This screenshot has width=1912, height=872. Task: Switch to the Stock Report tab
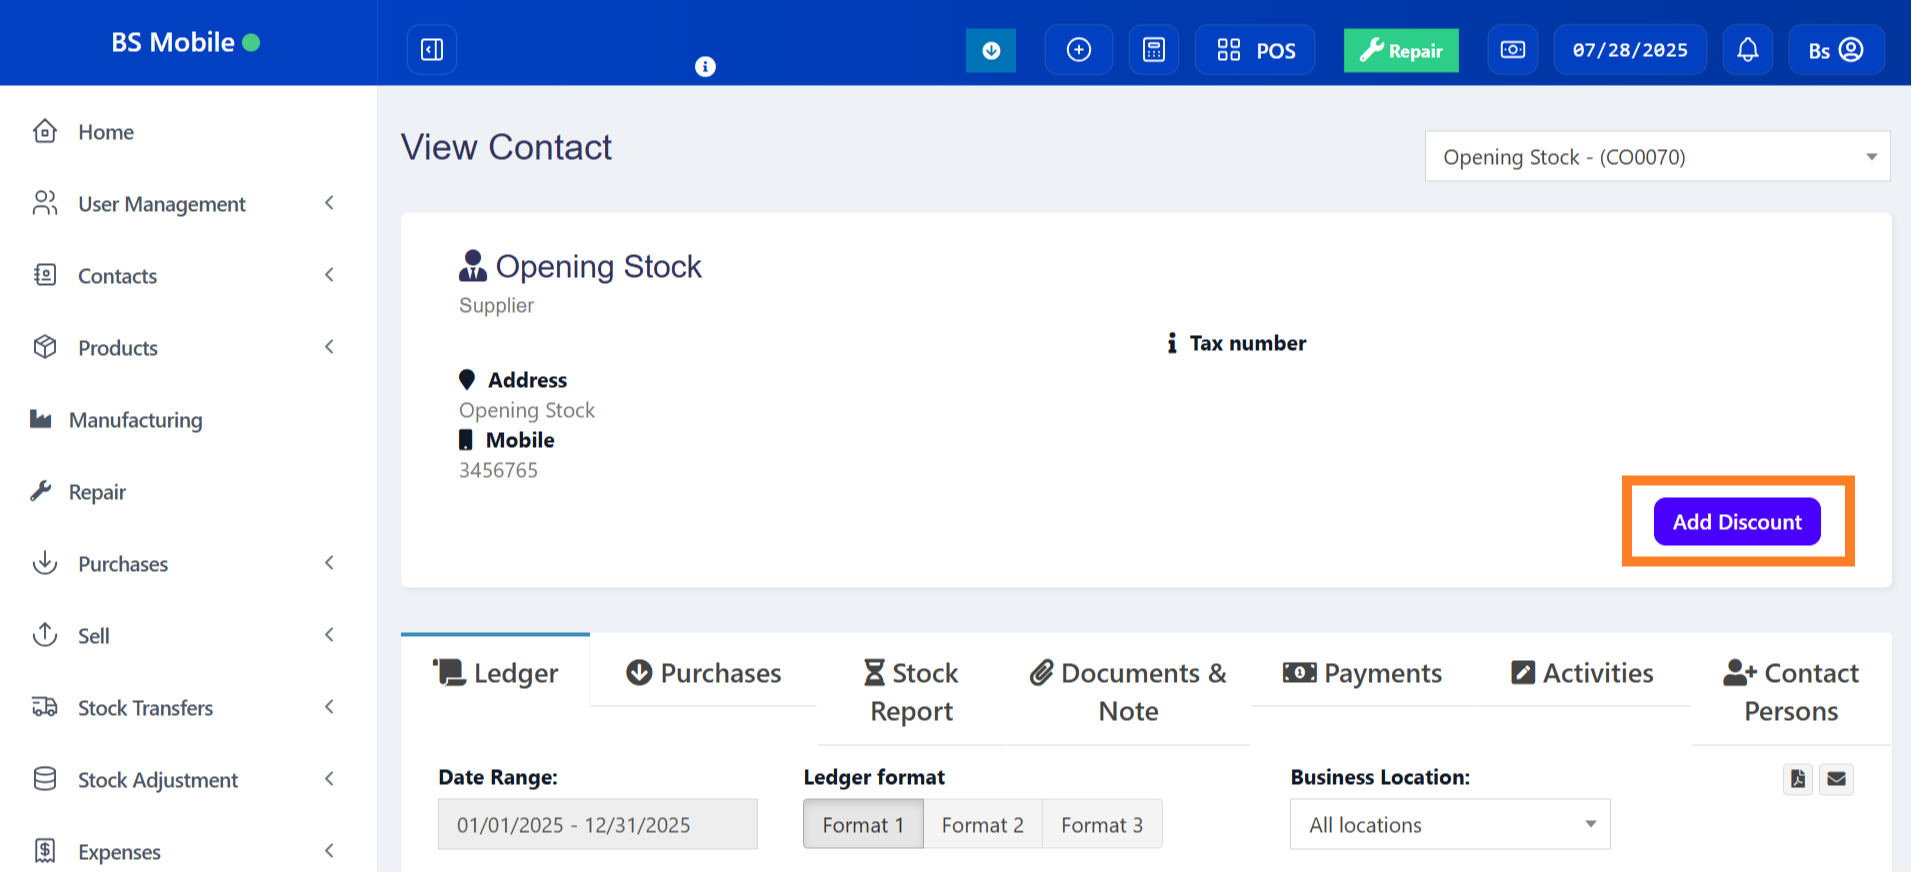click(911, 691)
